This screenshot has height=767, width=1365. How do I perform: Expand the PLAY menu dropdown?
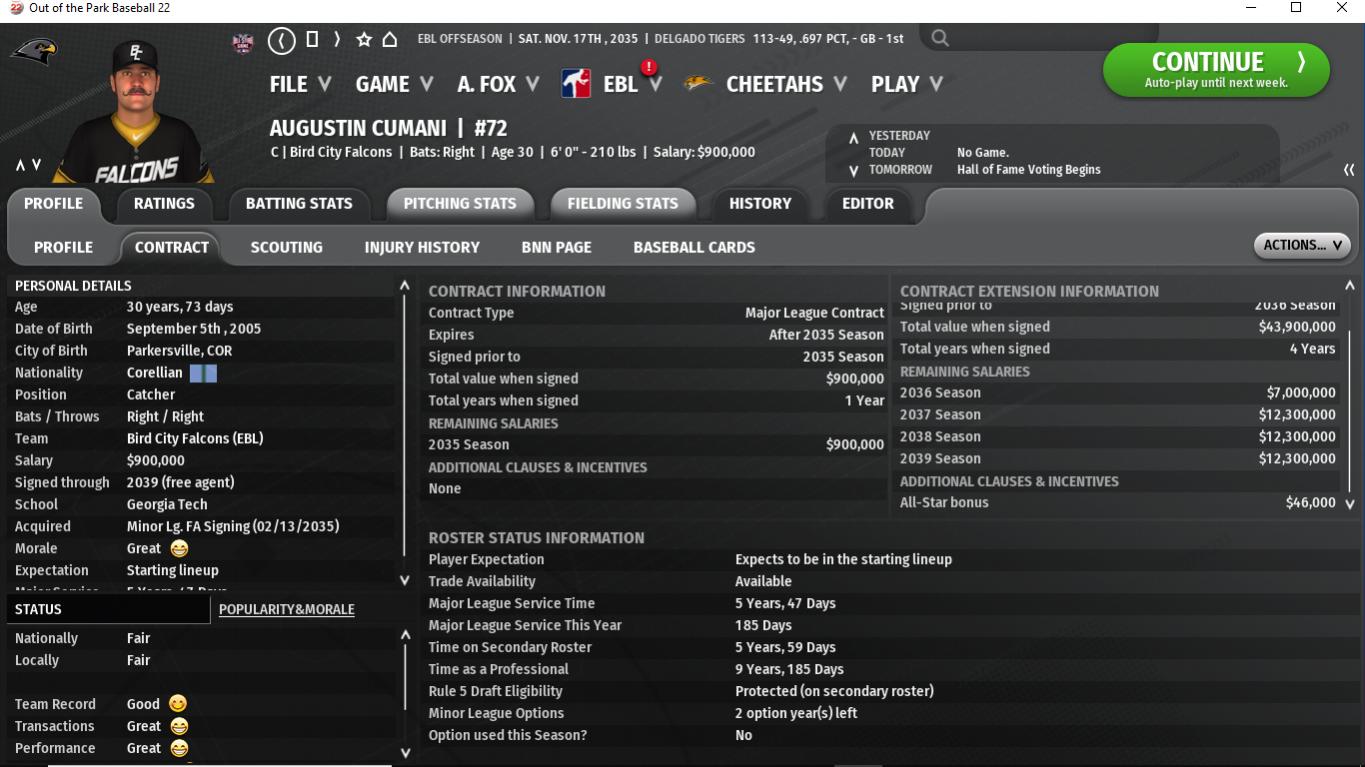[906, 85]
